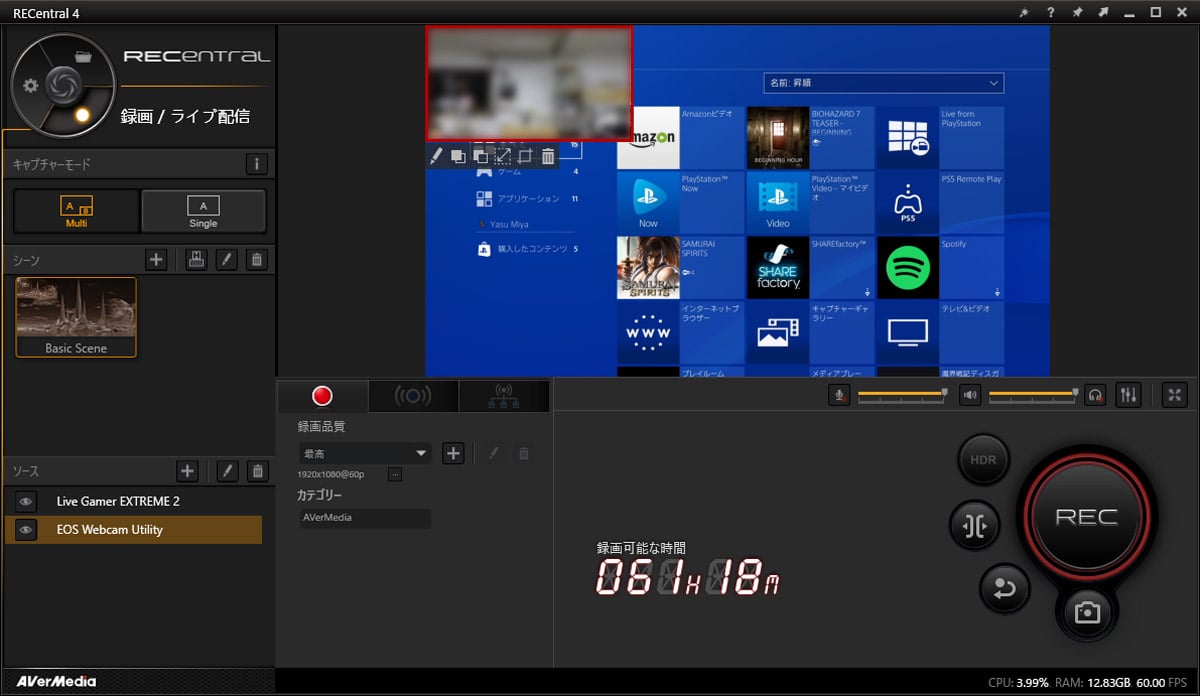
Task: Toggle visibility of Live Gamer EXTREME 2
Action: tap(26, 501)
